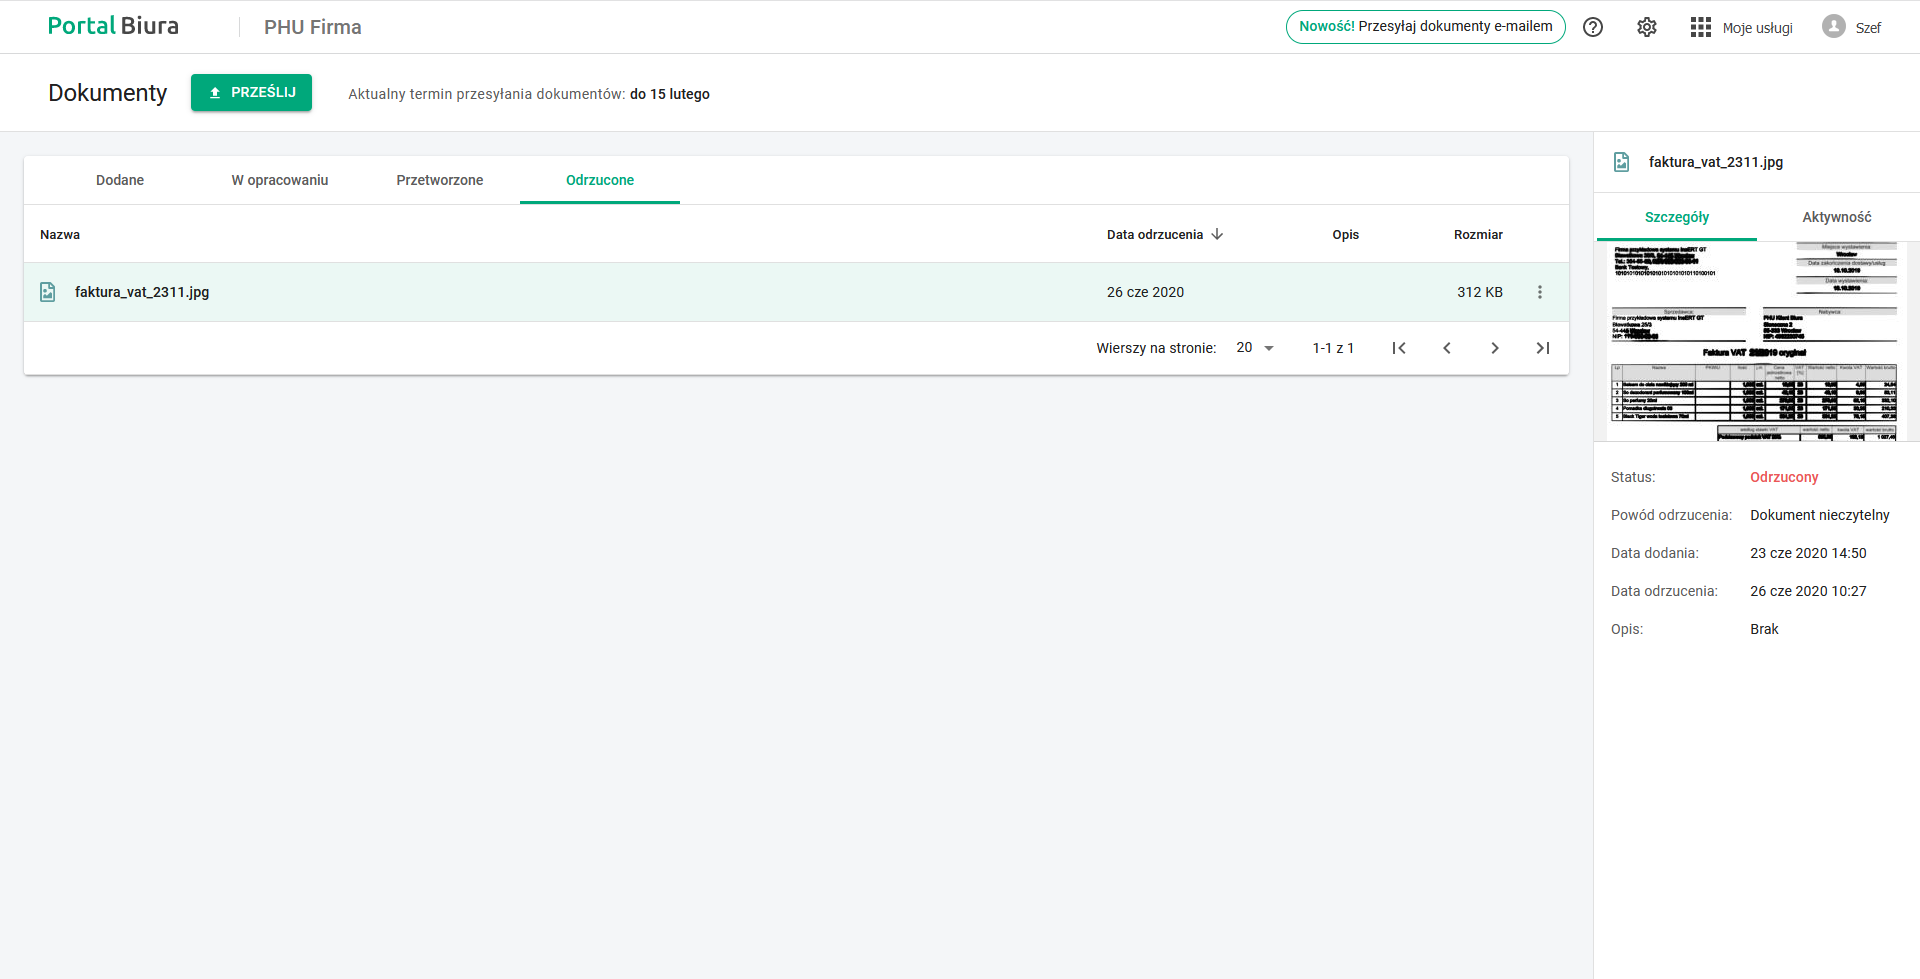
Task: Switch to the Dodane tab
Action: (x=120, y=180)
